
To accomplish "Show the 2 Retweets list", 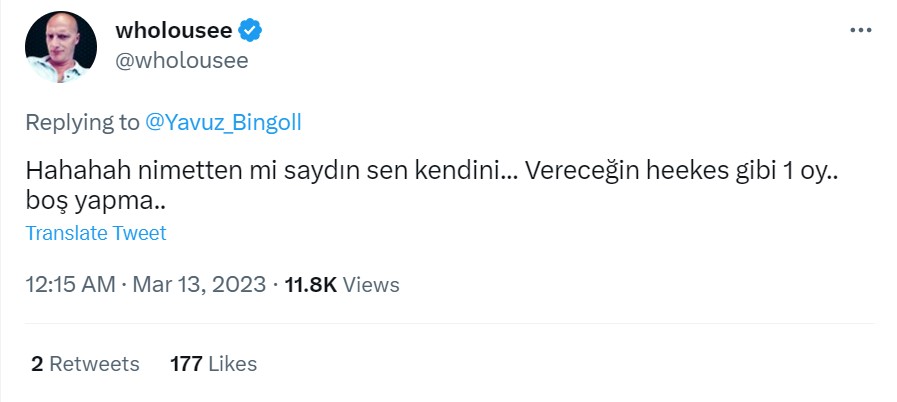I will point(85,364).
